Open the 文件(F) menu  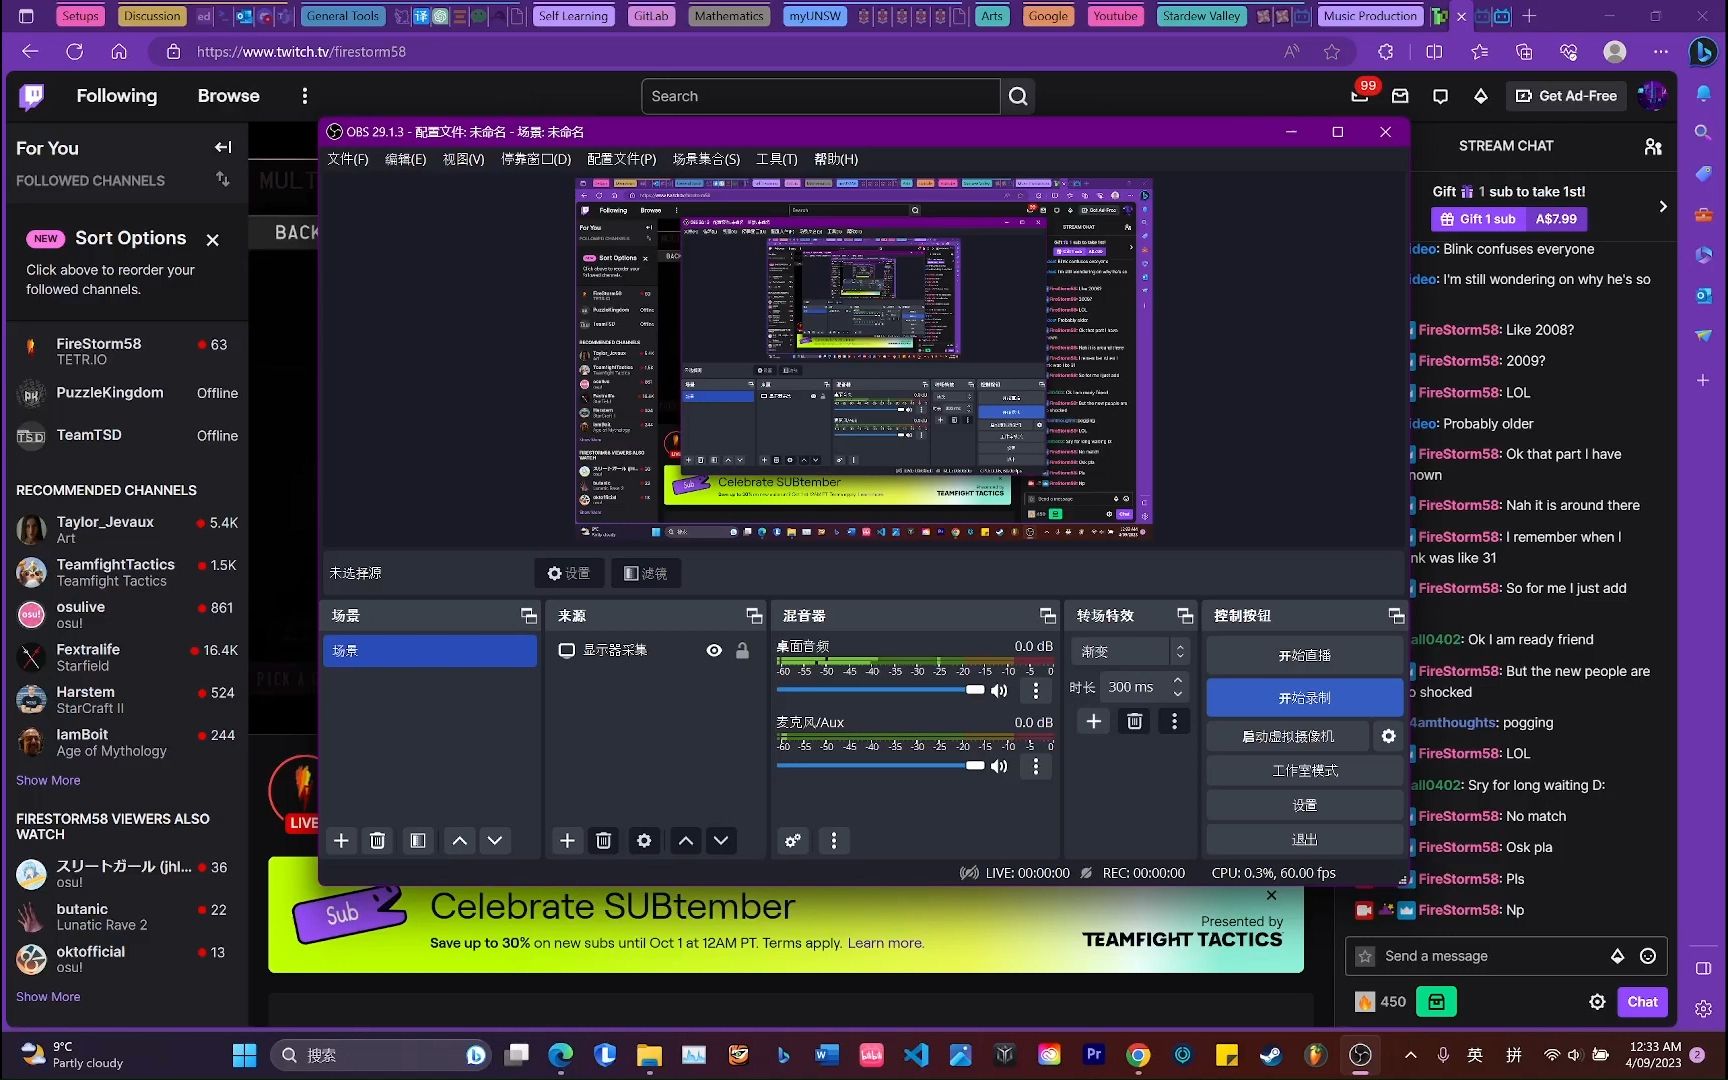tap(348, 159)
